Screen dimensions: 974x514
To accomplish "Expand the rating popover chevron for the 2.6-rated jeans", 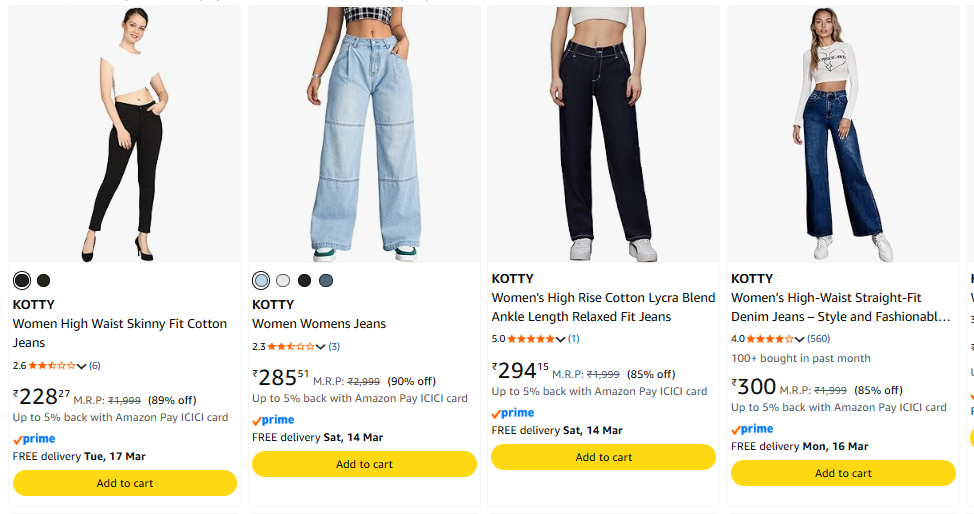I will (x=82, y=366).
